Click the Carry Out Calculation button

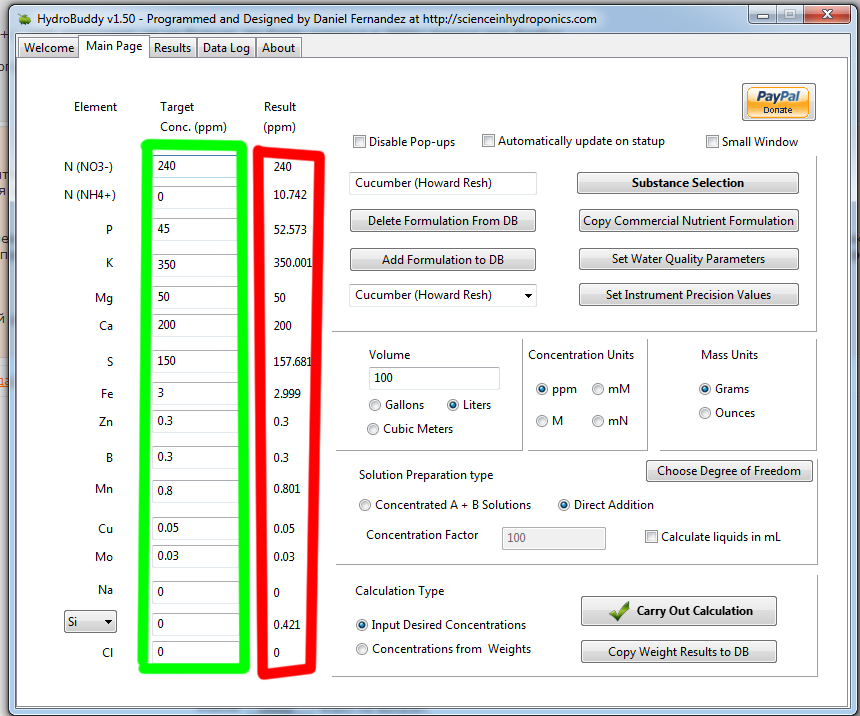(679, 611)
